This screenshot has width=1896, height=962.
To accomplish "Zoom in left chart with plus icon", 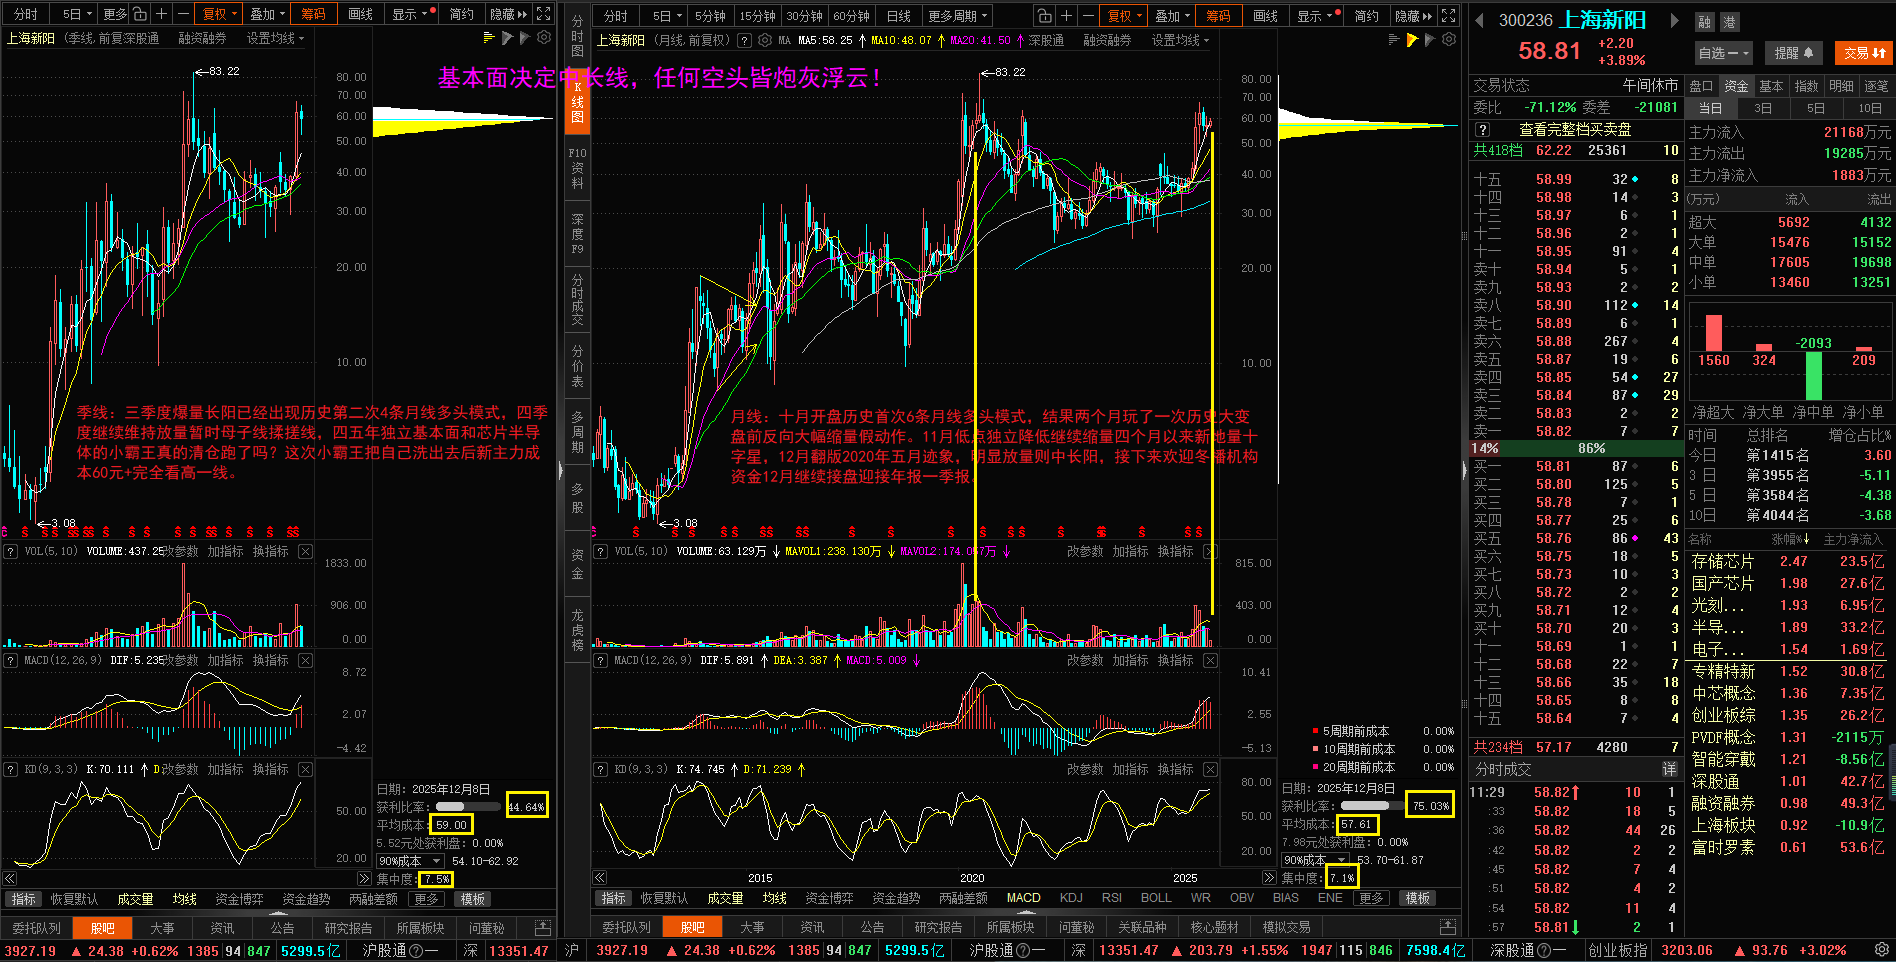I will (x=161, y=14).
